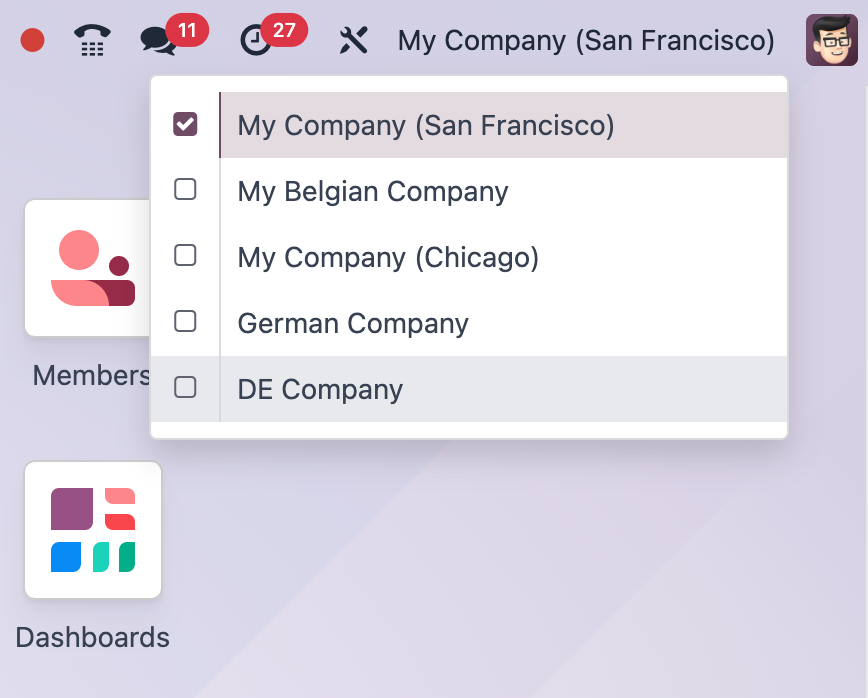Screen dimensions: 868x698
Task: Select My Company (Chicago) from the list
Action: (388, 256)
